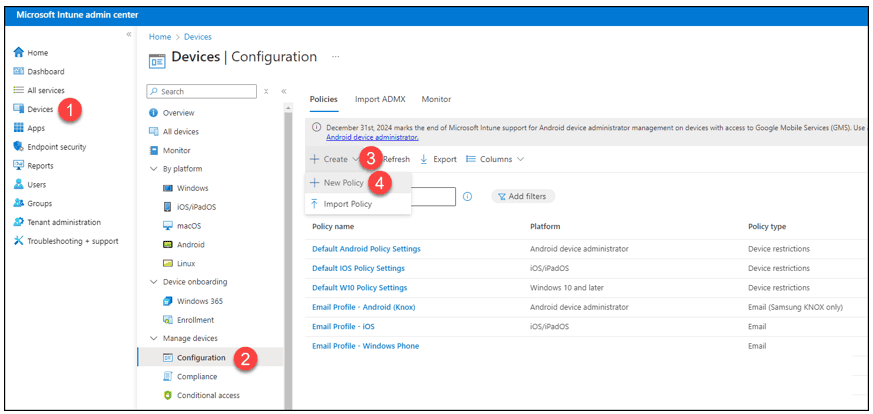Viewport: 873px width, 414px height.
Task: Select the Linux platform entry
Action: pos(179,264)
